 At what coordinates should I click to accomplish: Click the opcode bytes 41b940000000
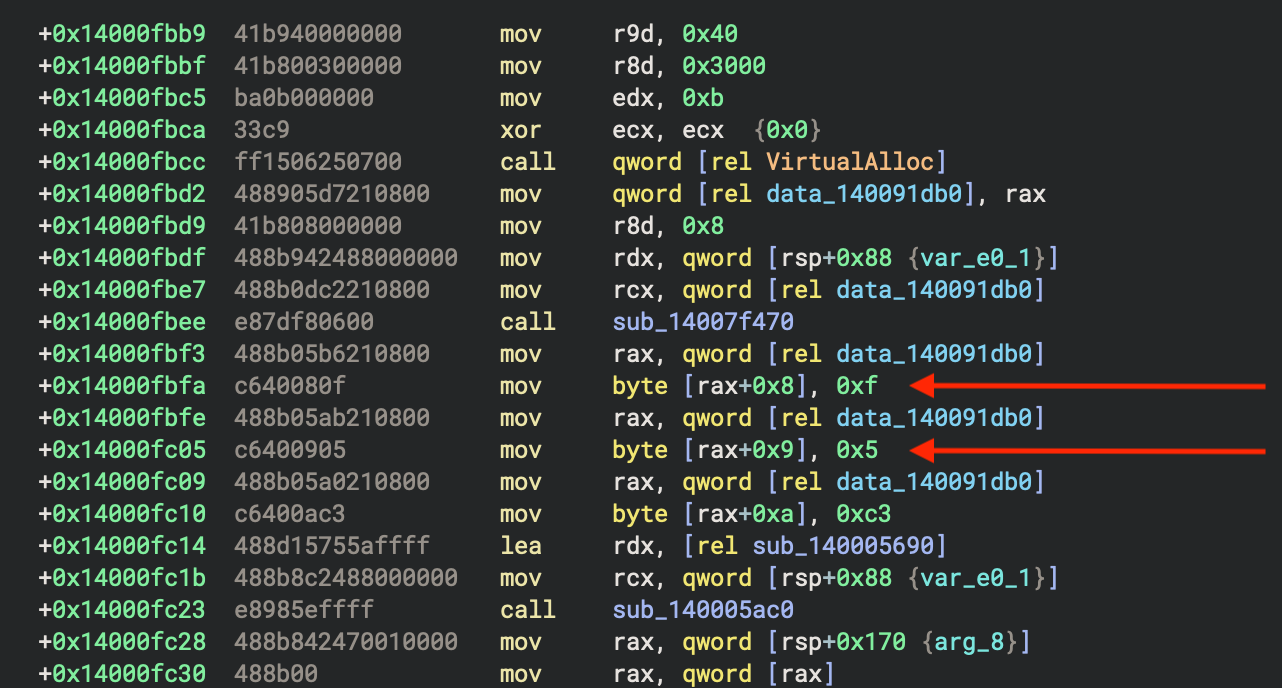pos(318,34)
